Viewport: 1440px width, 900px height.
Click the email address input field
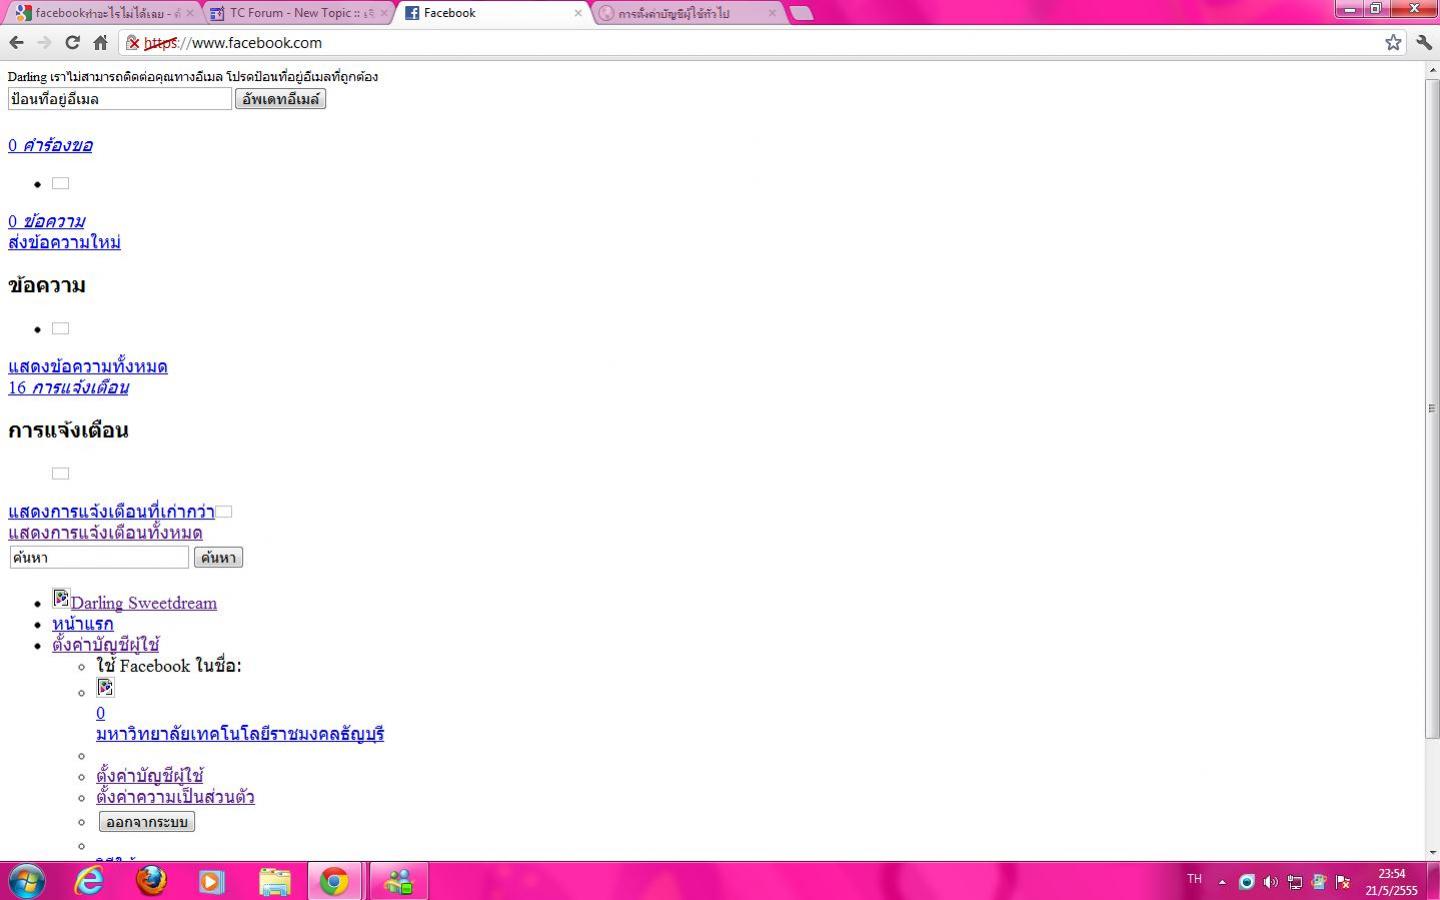point(120,99)
